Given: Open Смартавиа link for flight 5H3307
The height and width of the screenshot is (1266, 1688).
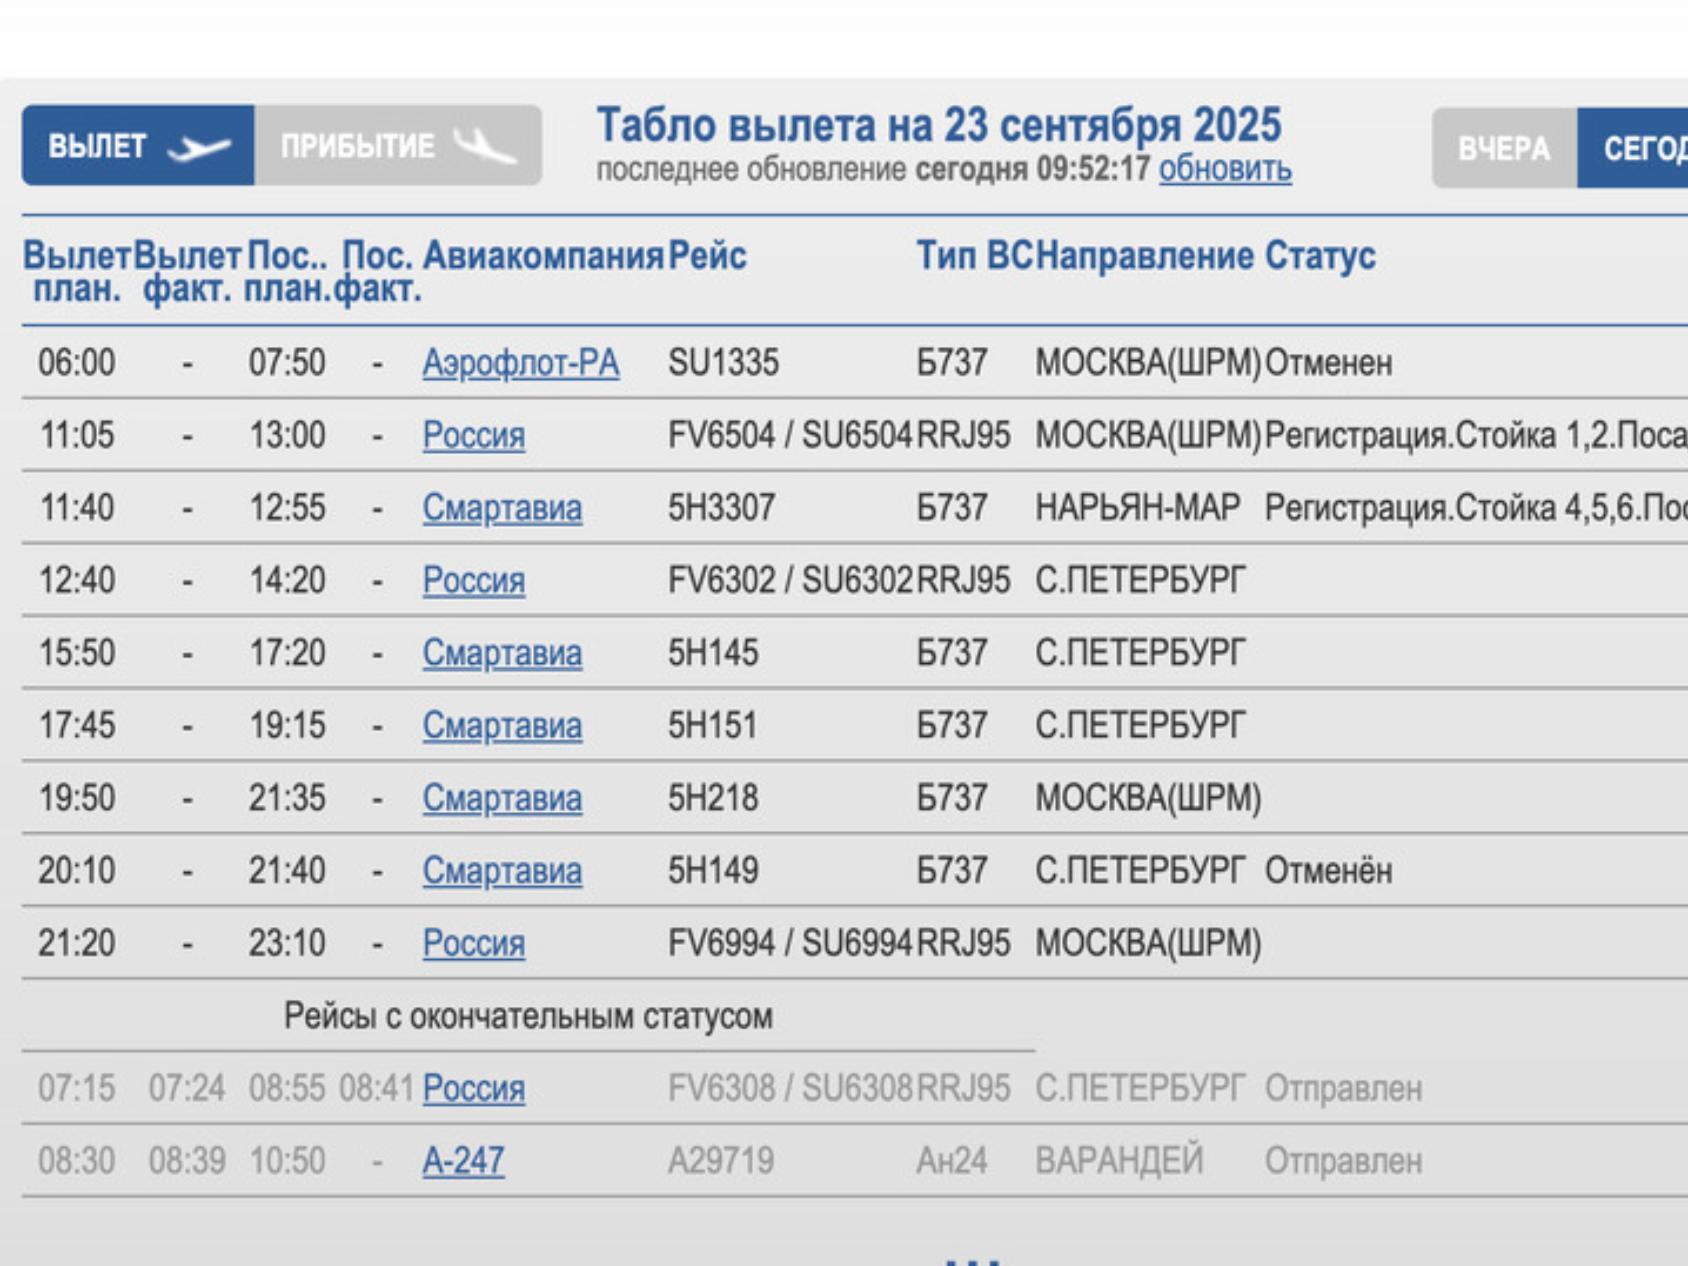Looking at the screenshot, I should click(501, 508).
